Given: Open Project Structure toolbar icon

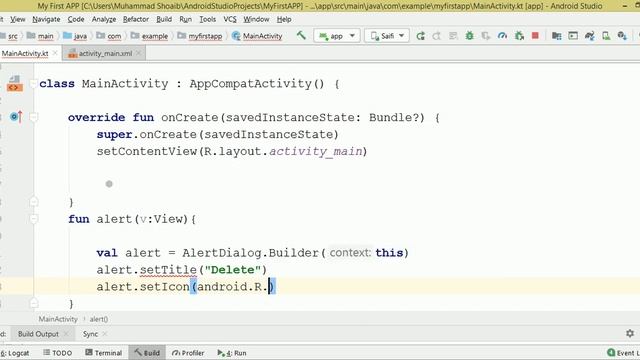Looking at the screenshot, I should [556, 36].
